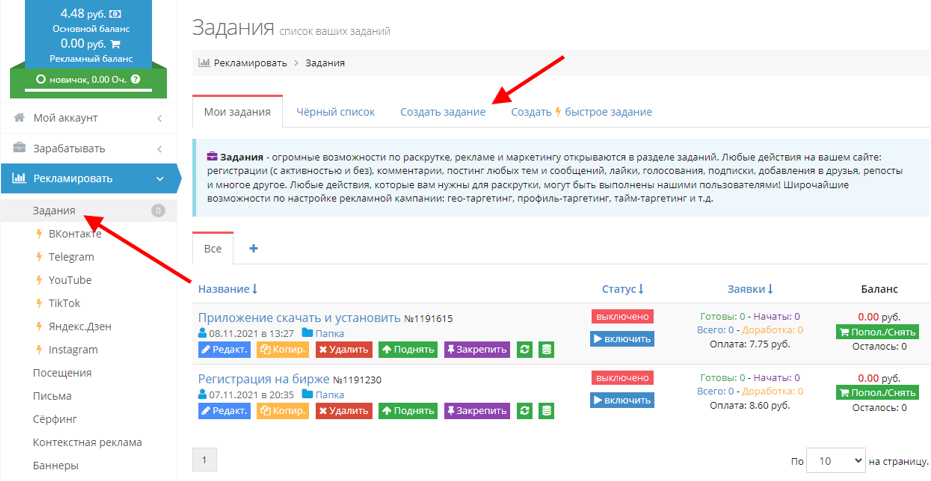
Task: Click Поднять for task №1191615
Action: tap(408, 350)
